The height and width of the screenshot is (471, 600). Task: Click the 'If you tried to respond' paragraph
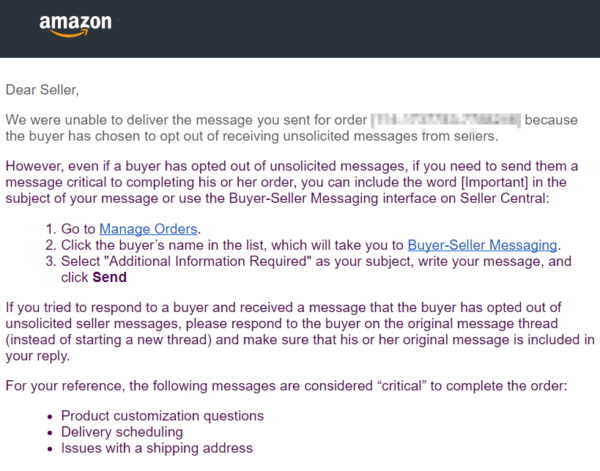point(300,331)
